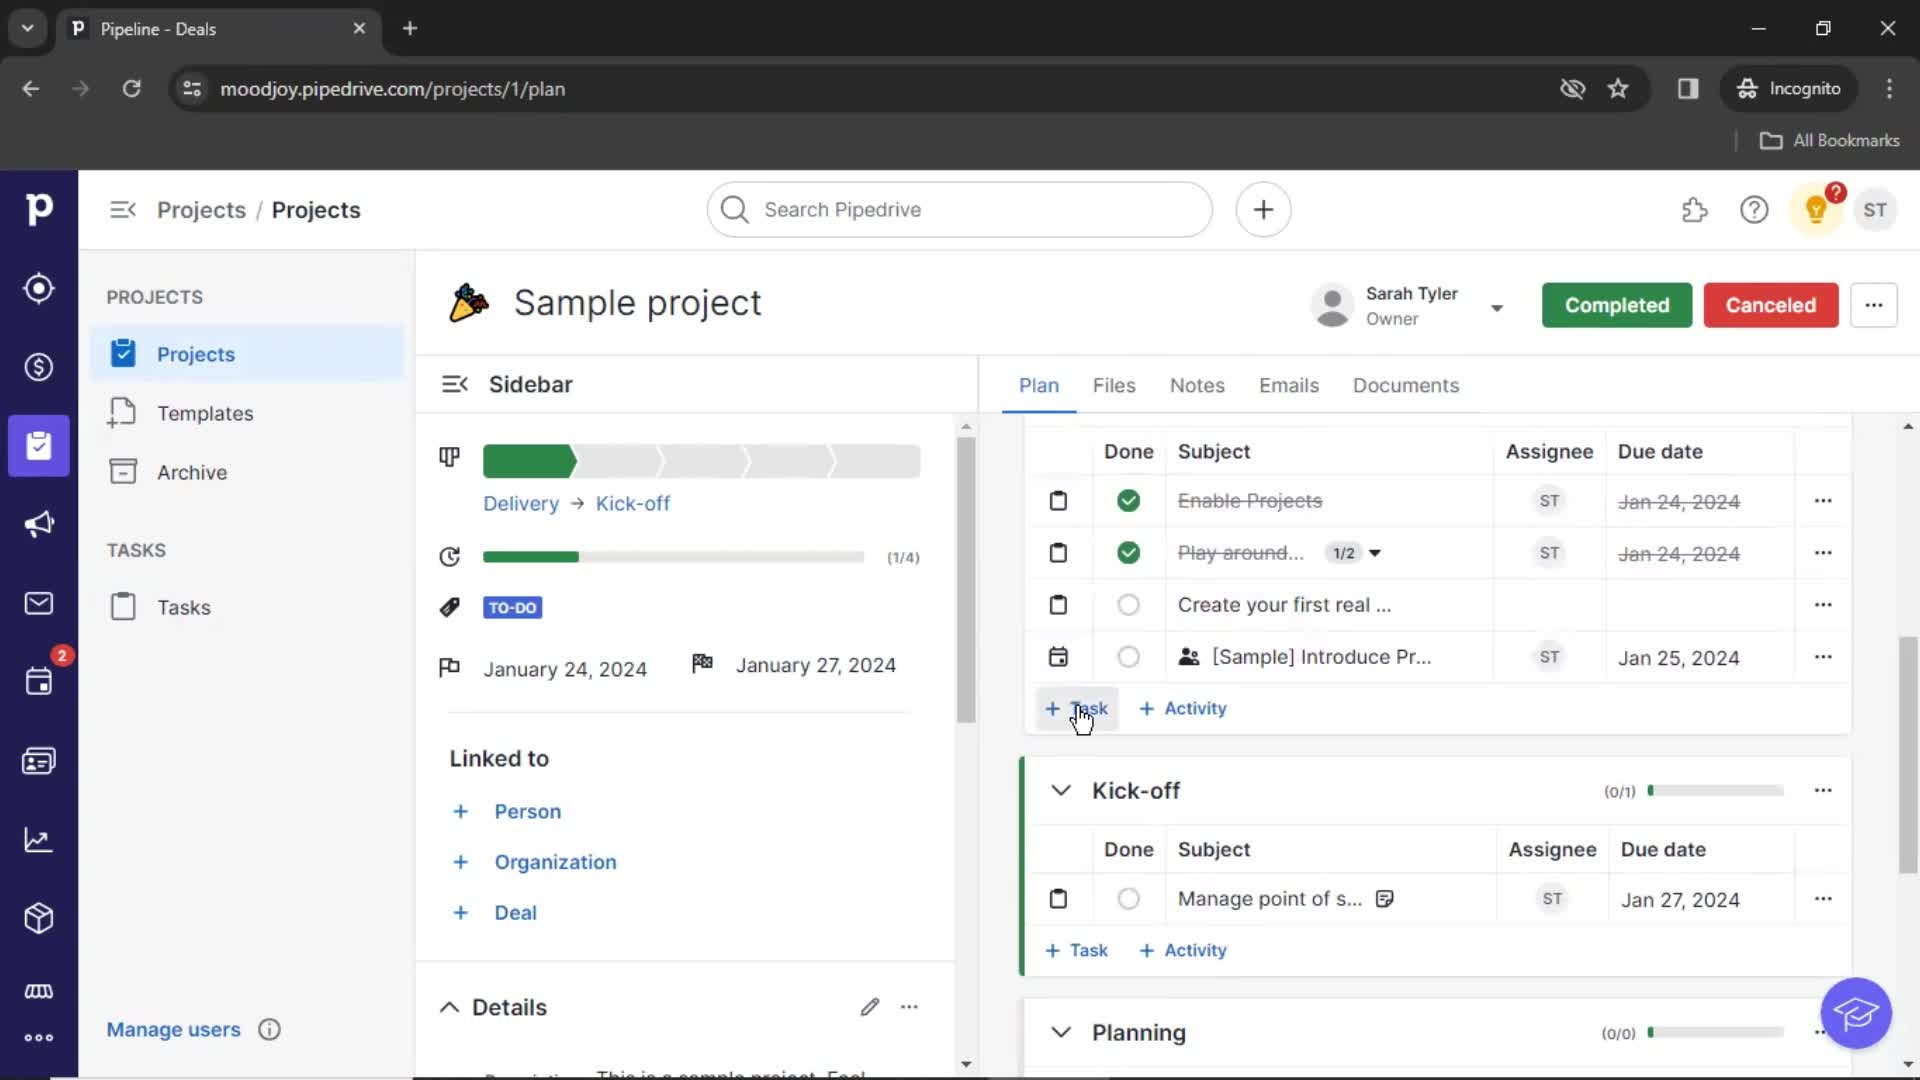Click the green Delivery phase pipeline stage

[x=529, y=461]
